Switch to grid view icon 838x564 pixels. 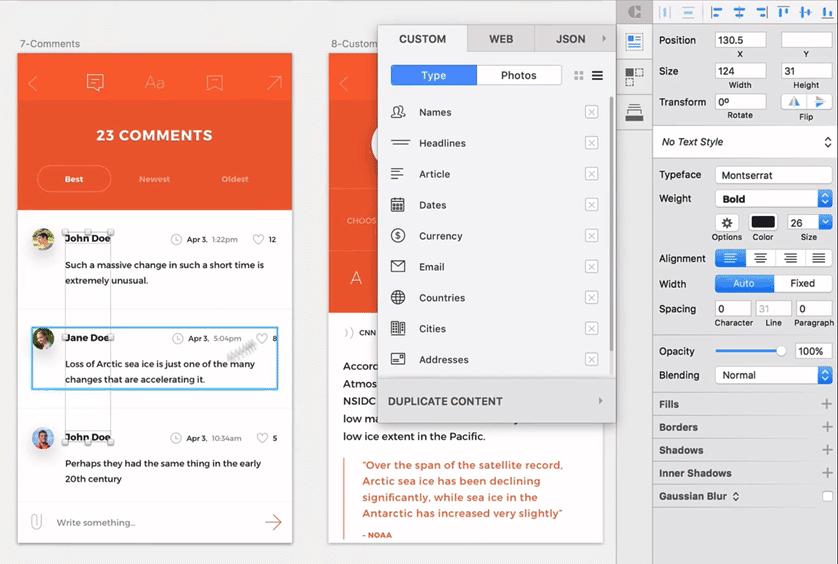pos(579,76)
